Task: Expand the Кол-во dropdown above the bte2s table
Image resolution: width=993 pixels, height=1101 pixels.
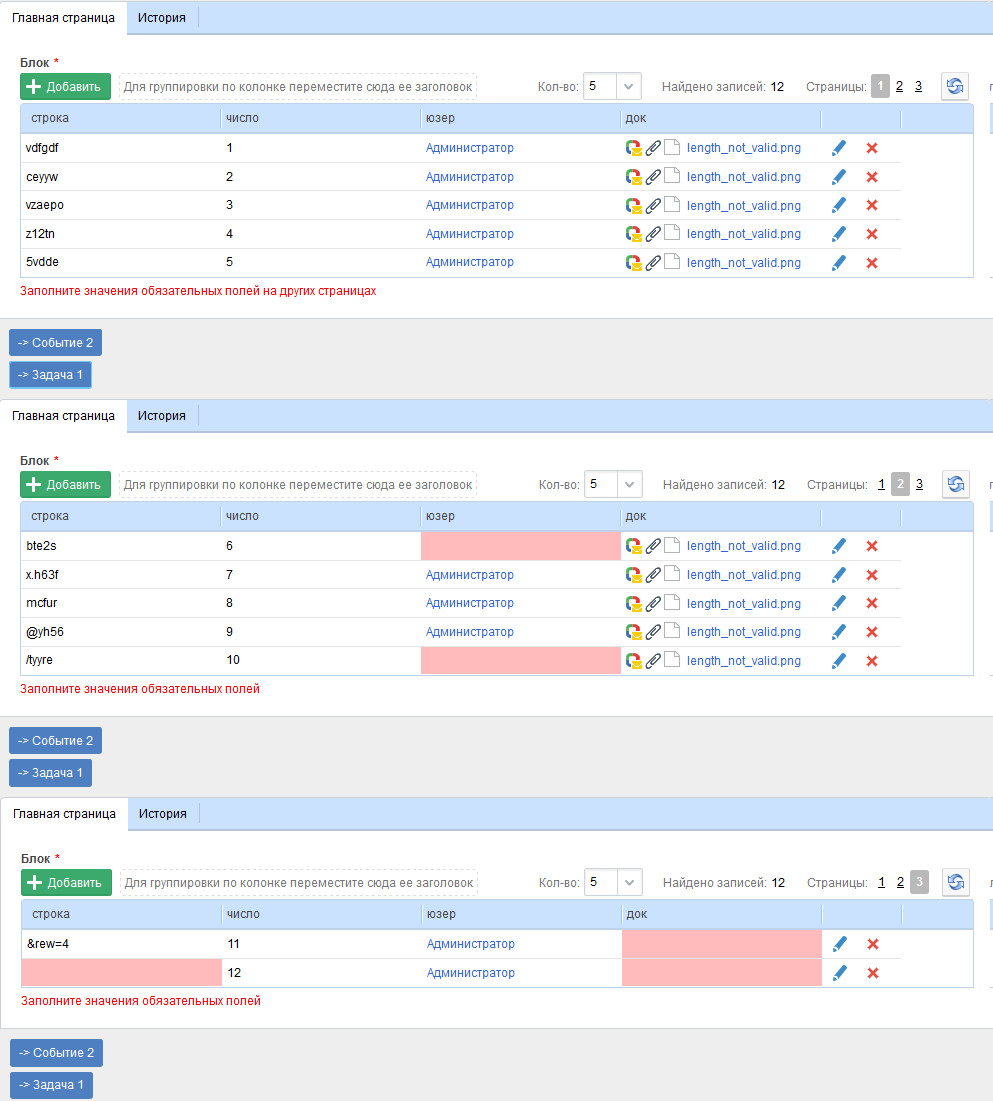Action: [629, 485]
